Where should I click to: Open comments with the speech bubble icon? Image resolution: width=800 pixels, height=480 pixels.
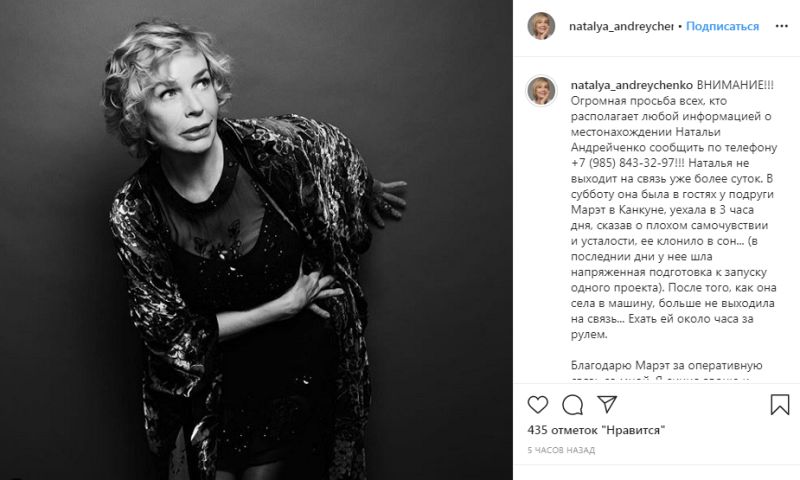click(x=572, y=405)
